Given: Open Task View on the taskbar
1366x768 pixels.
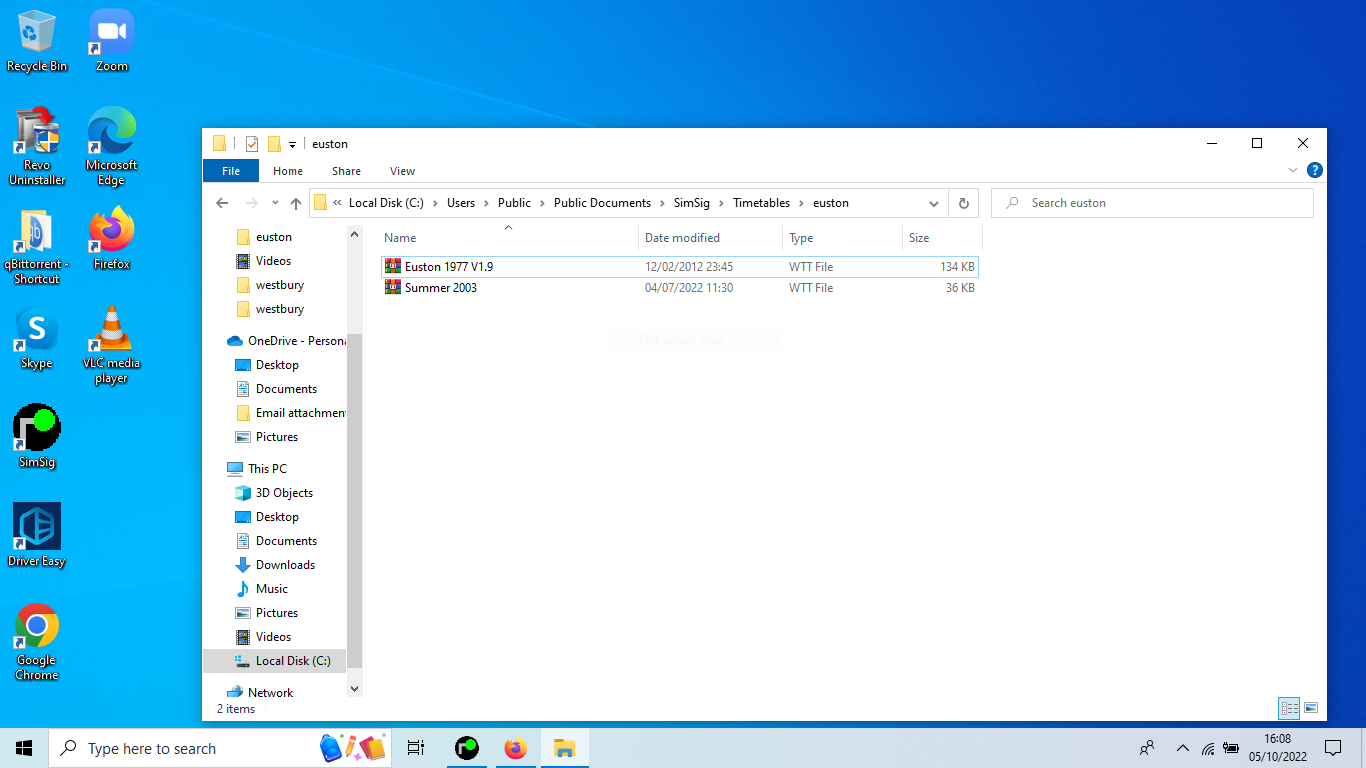Looking at the screenshot, I should pyautogui.click(x=416, y=748).
